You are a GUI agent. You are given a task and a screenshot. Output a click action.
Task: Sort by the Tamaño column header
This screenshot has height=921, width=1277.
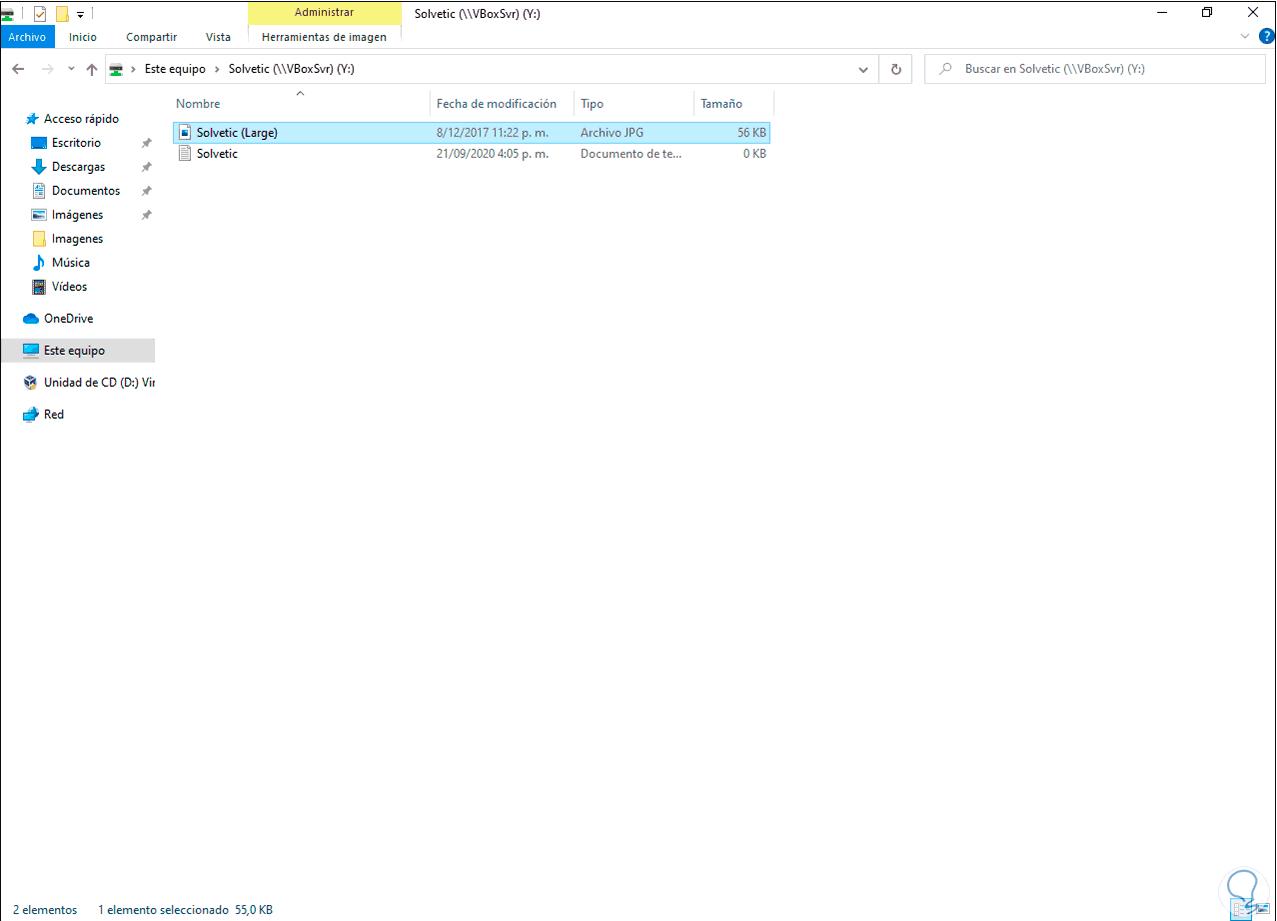(x=721, y=104)
